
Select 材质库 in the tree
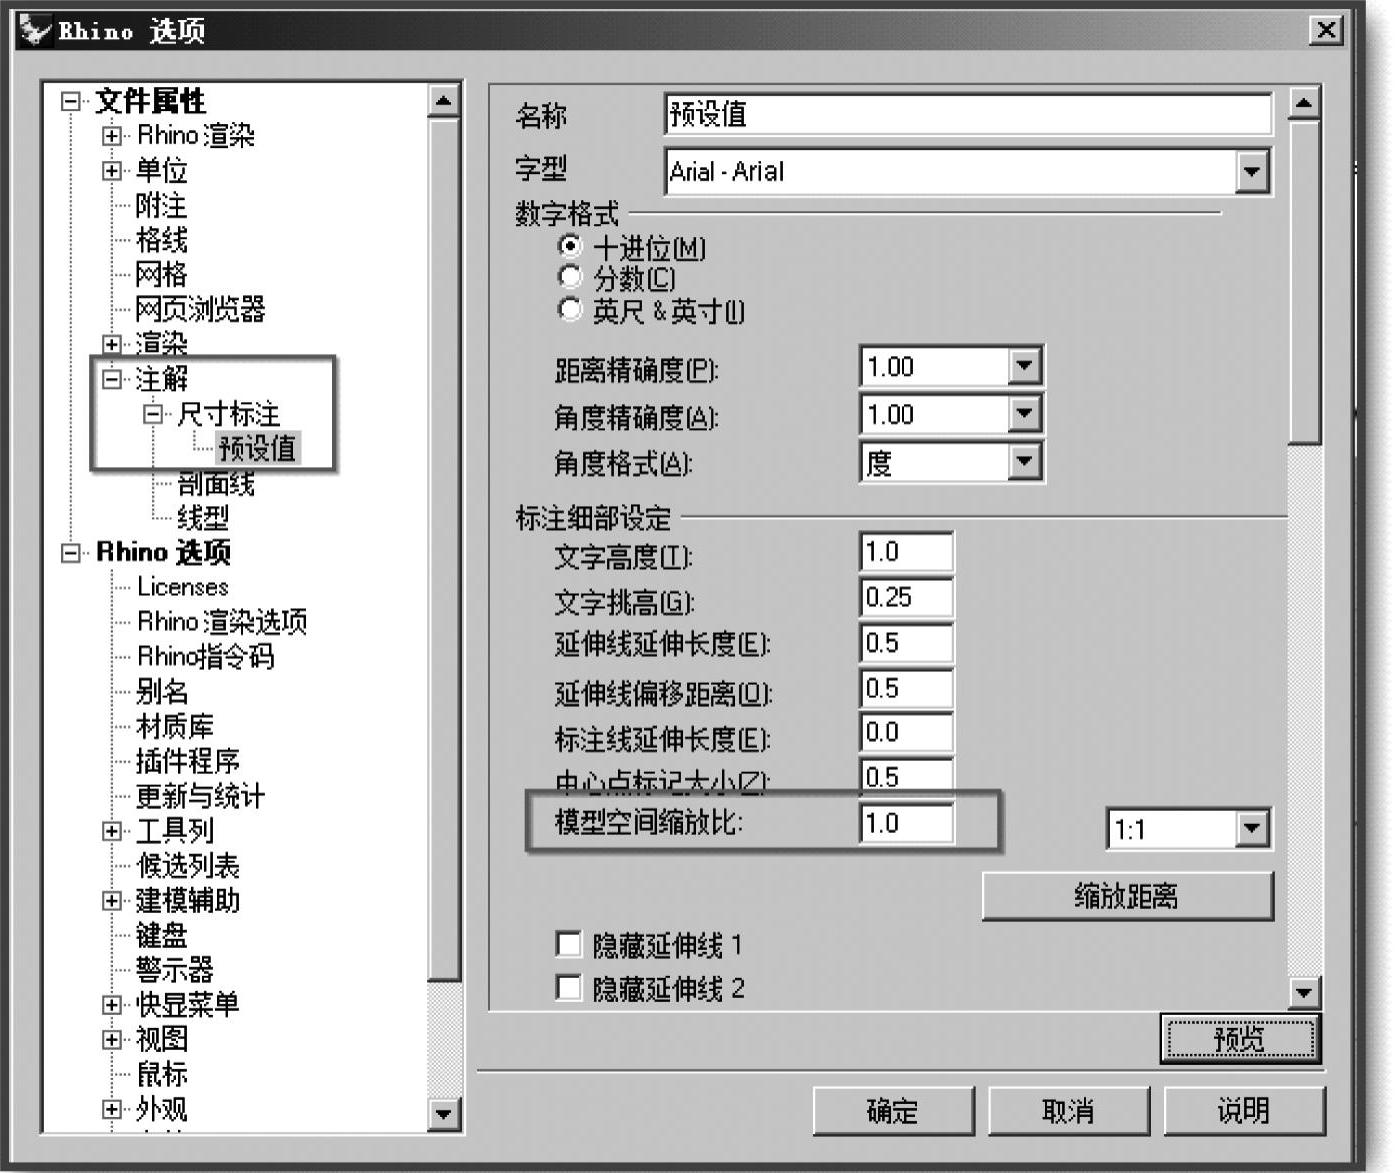click(175, 726)
